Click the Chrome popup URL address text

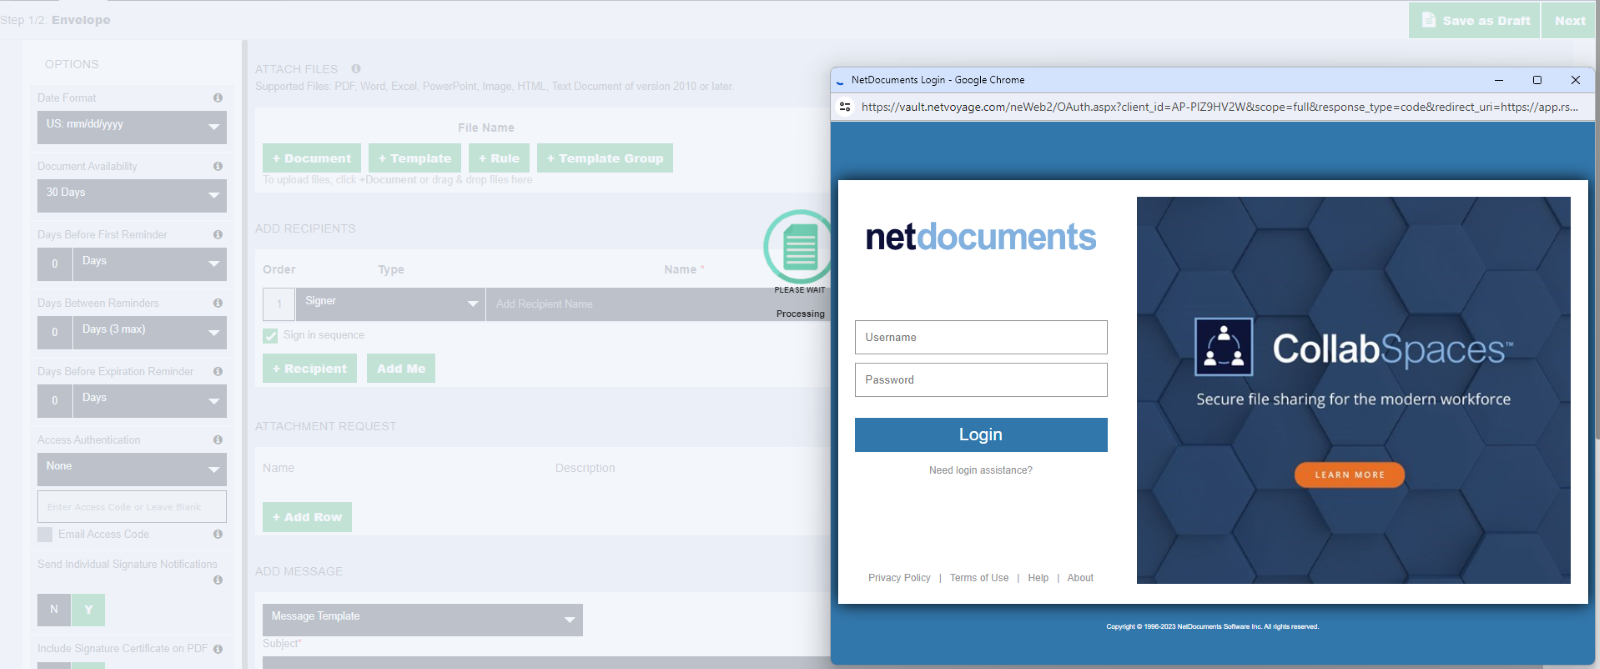click(1219, 107)
